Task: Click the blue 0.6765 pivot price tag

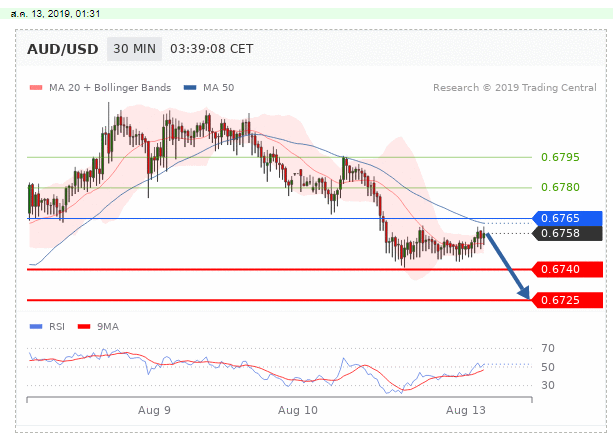Action: (568, 218)
